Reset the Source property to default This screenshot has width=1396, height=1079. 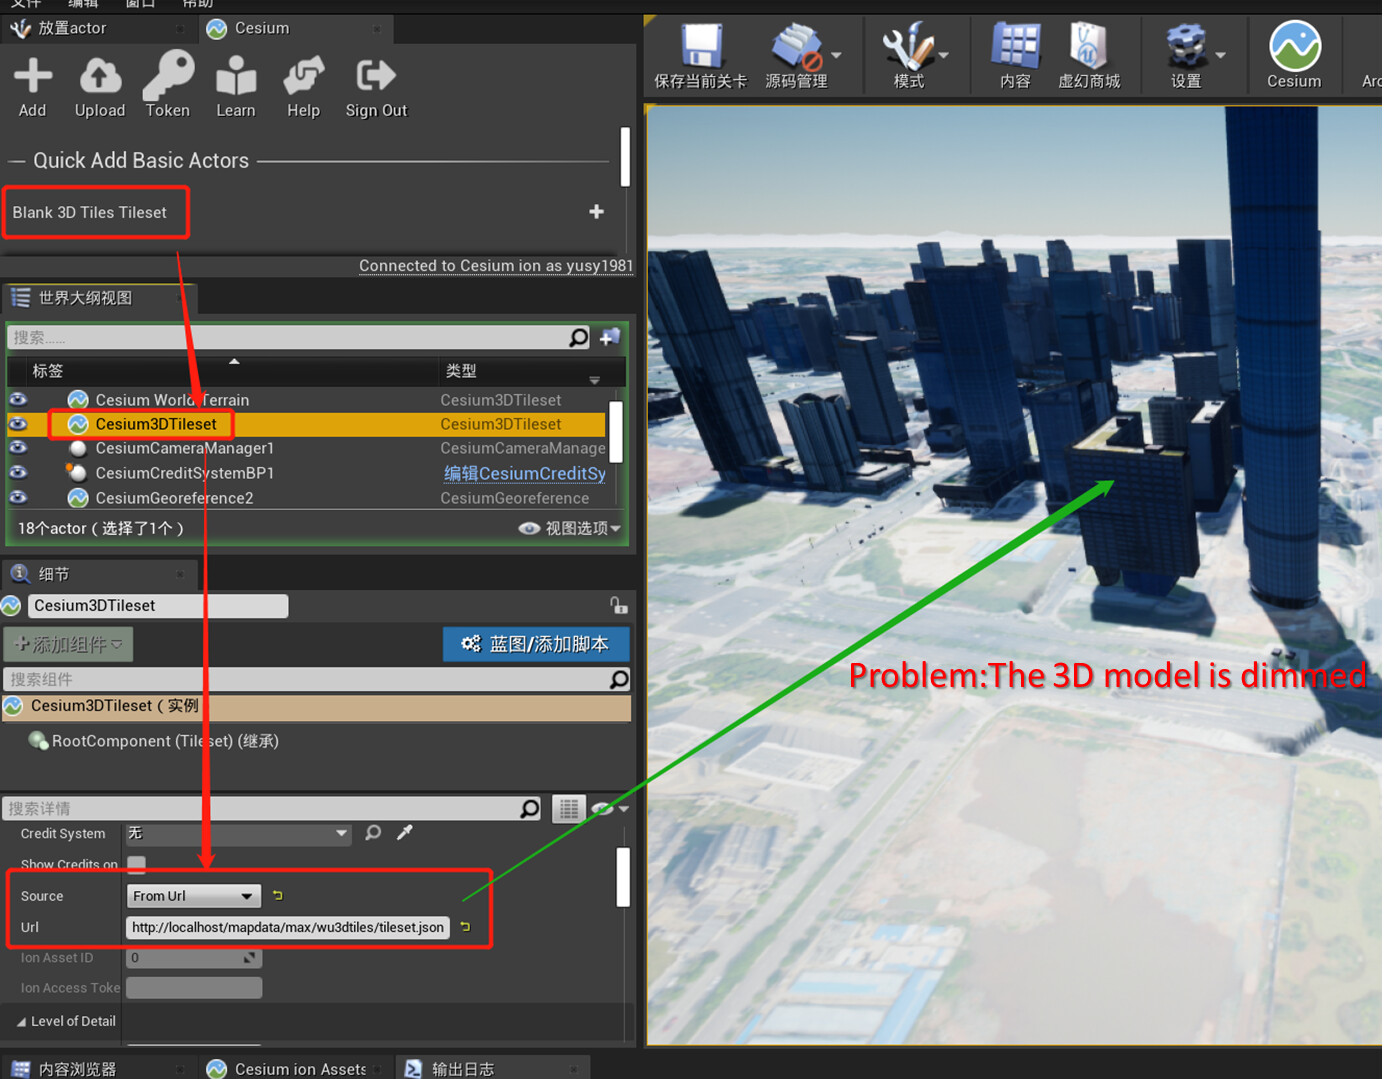point(277,895)
